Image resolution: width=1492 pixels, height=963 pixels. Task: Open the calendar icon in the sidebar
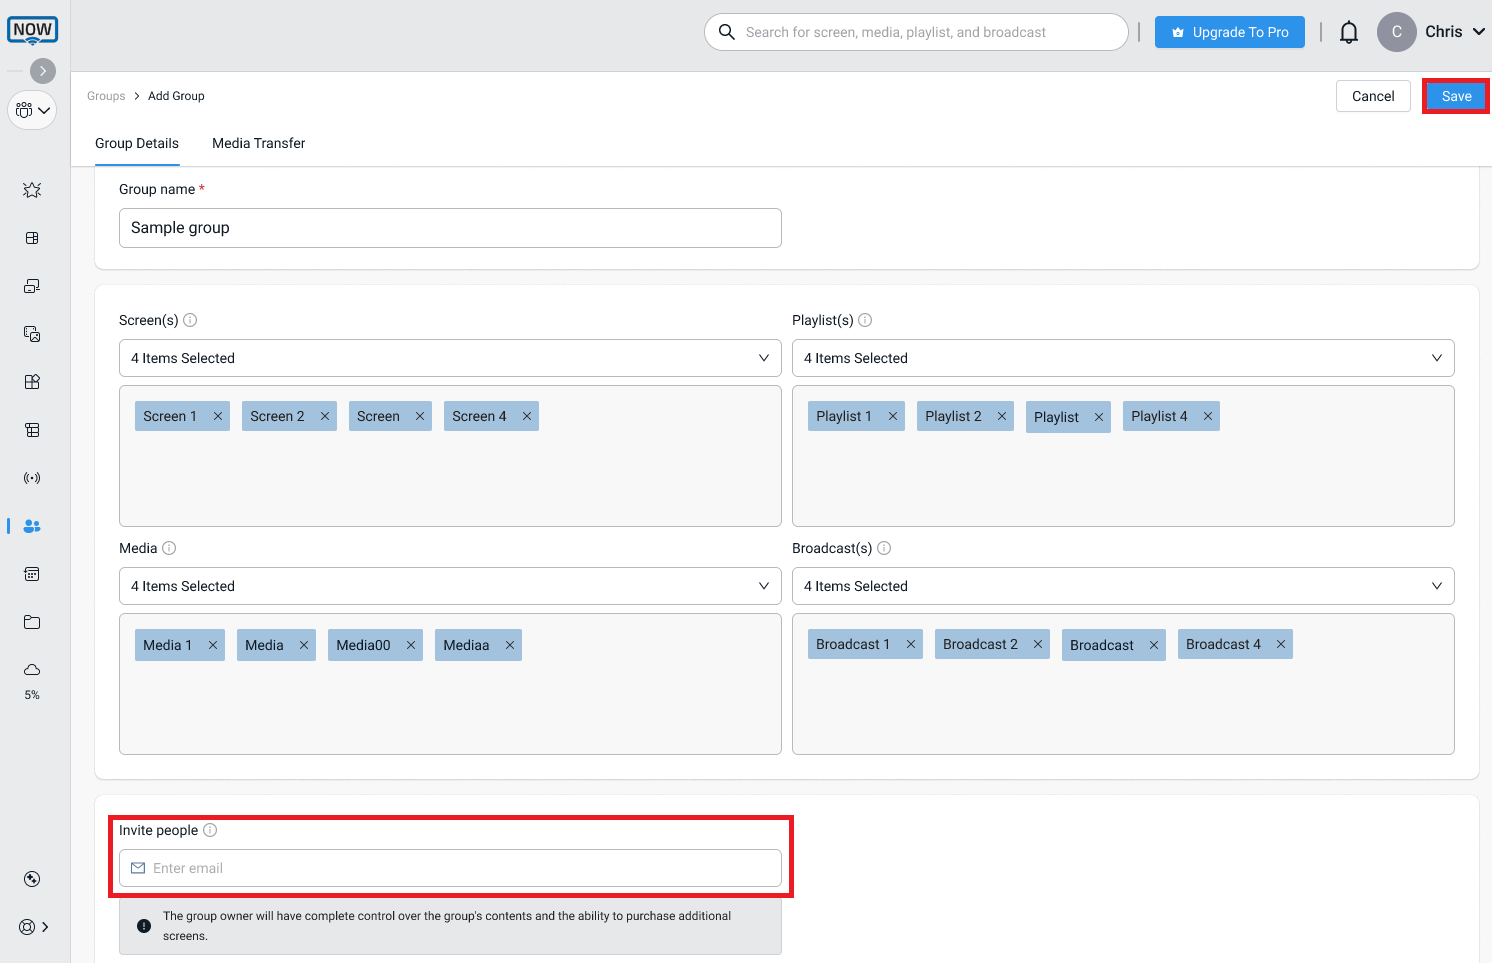pyautogui.click(x=32, y=574)
